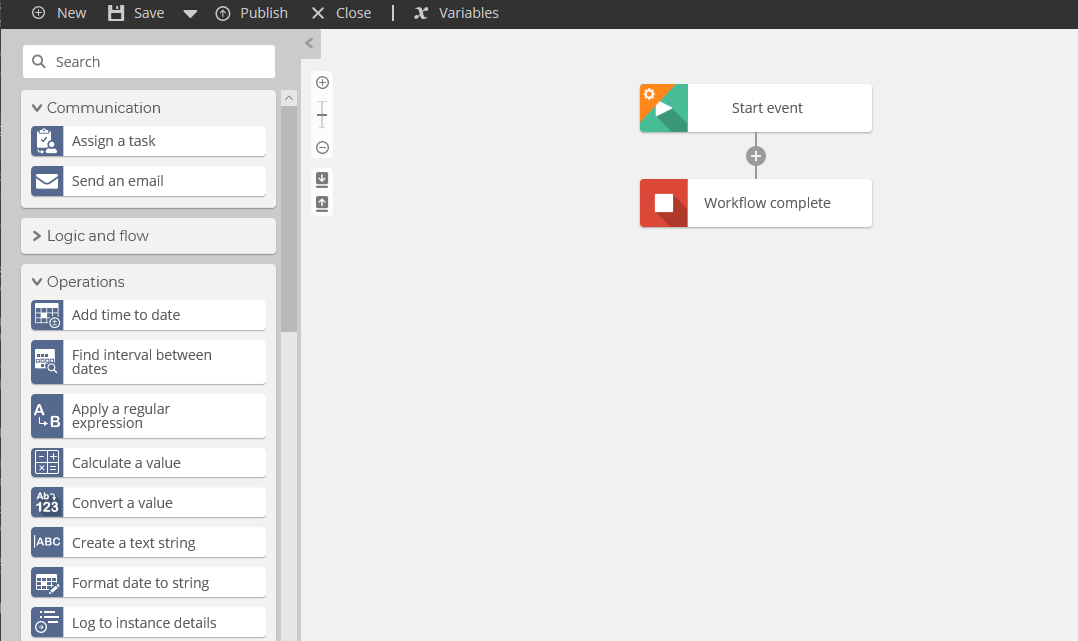Collapse the toolbox panel with the arrow

[309, 43]
